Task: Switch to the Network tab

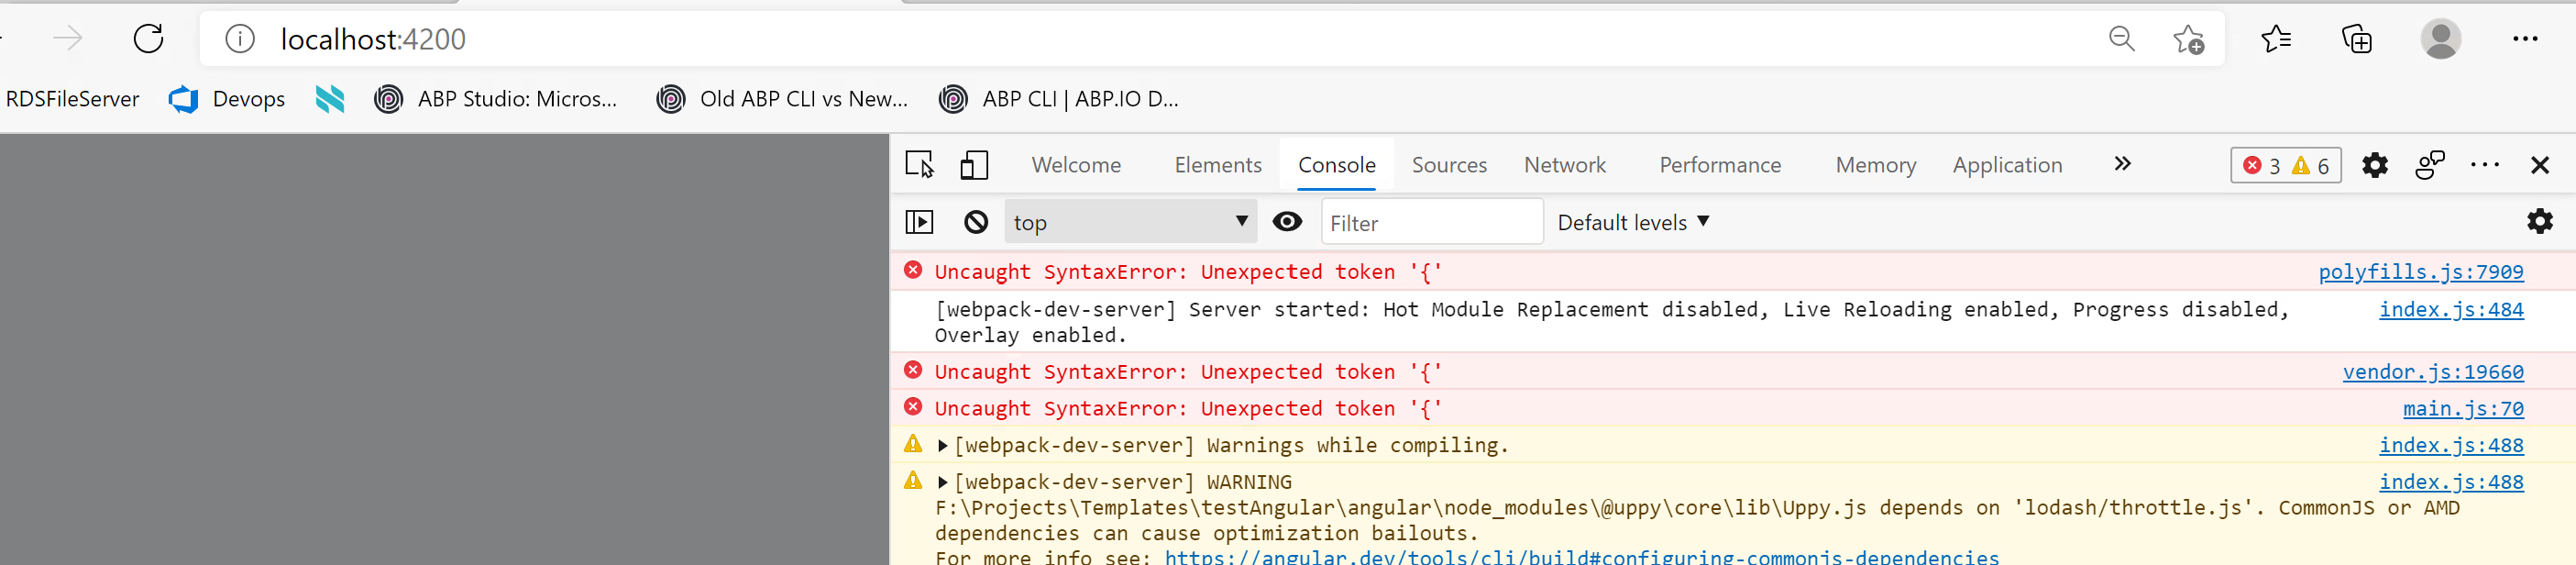Action: point(1564,165)
